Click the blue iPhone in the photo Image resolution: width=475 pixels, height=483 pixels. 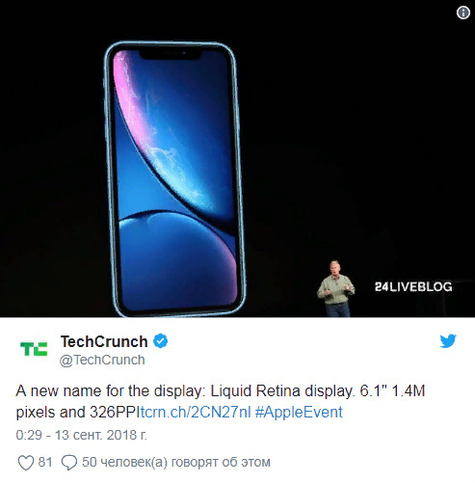point(174,179)
